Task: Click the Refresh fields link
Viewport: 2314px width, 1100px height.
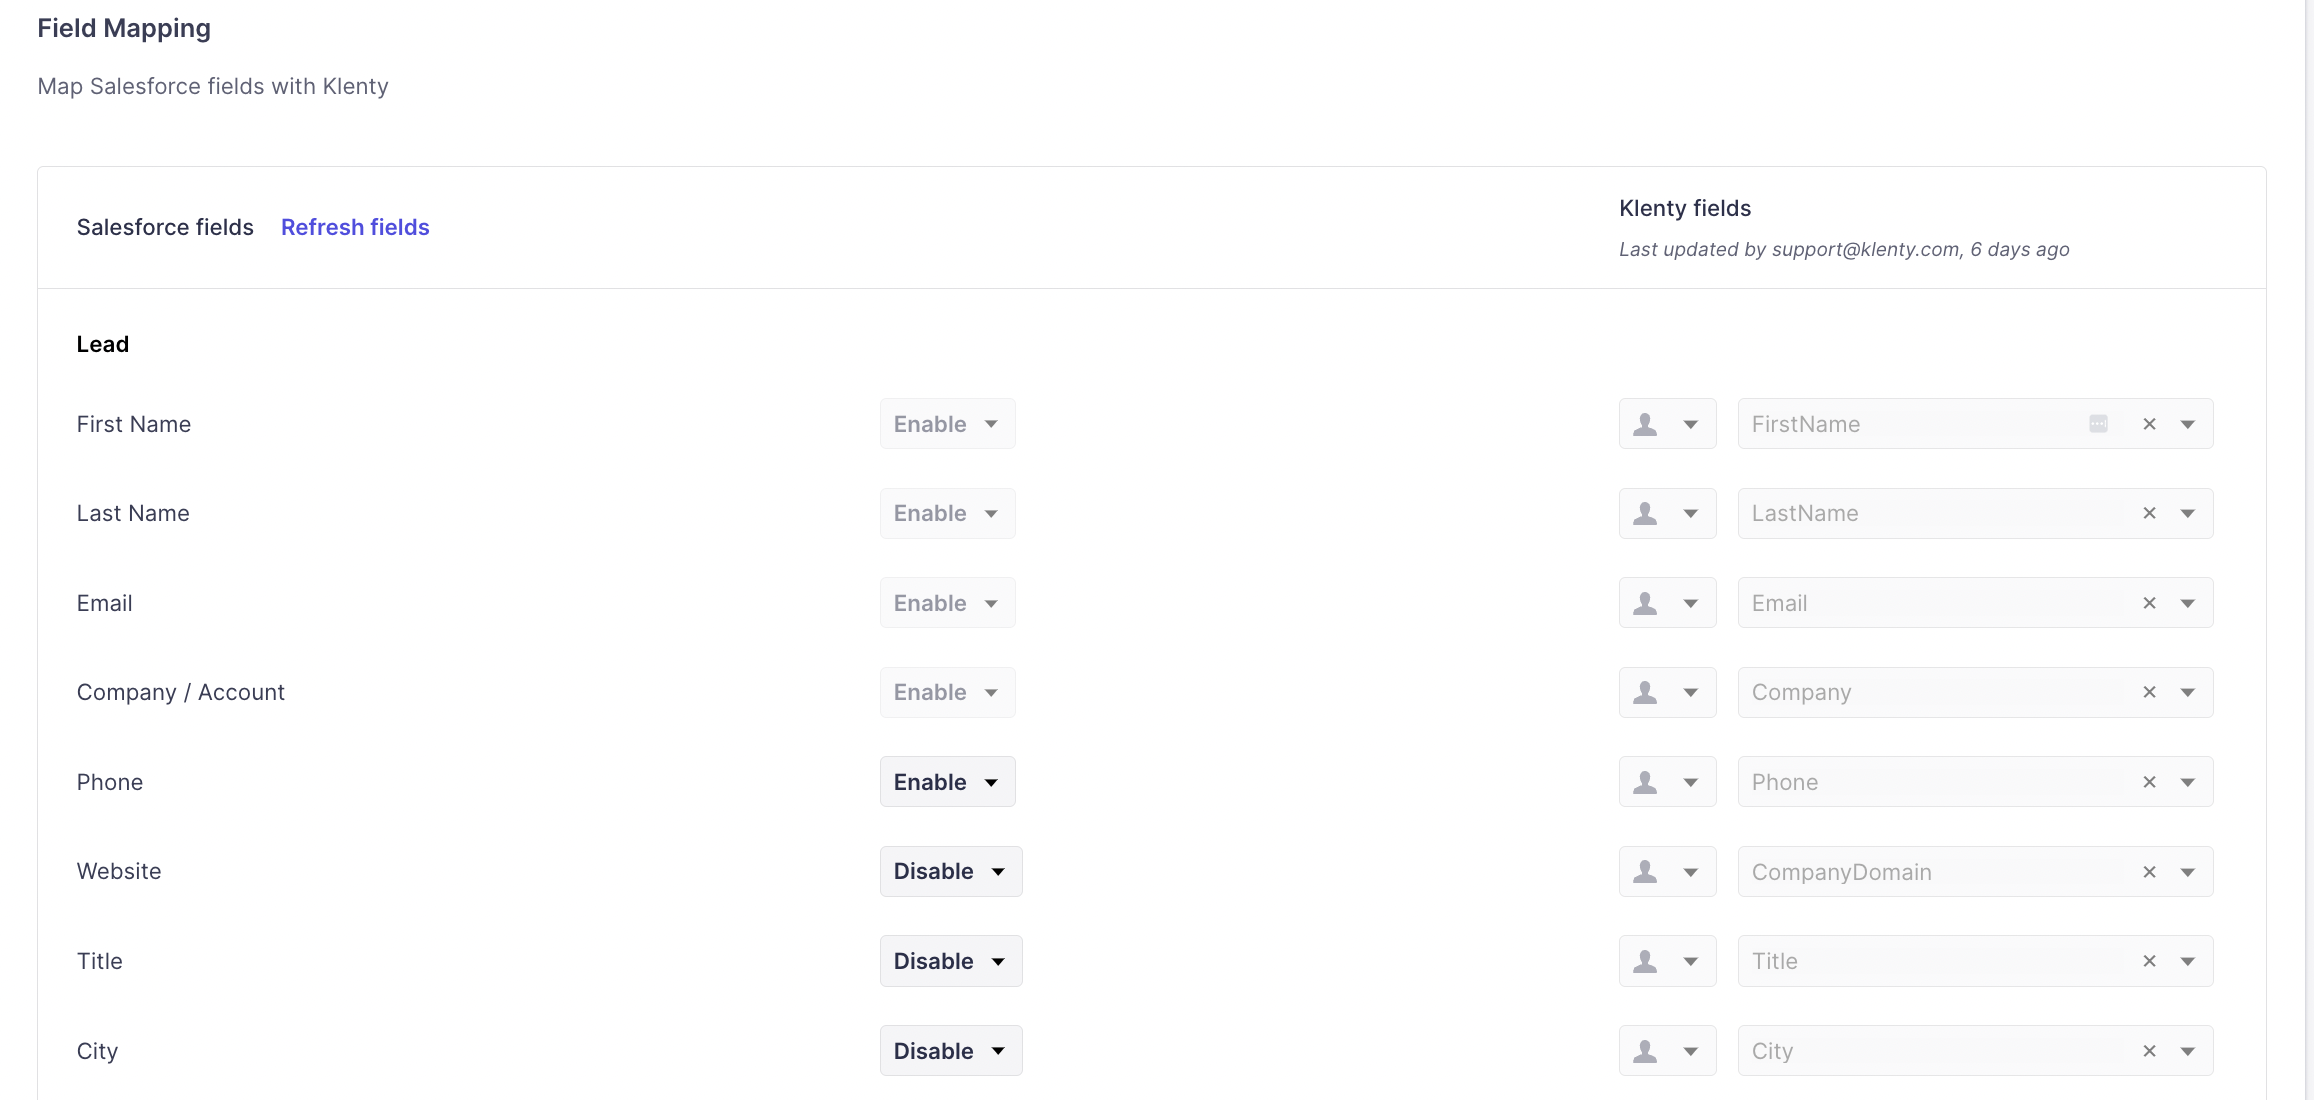Action: [x=355, y=227]
